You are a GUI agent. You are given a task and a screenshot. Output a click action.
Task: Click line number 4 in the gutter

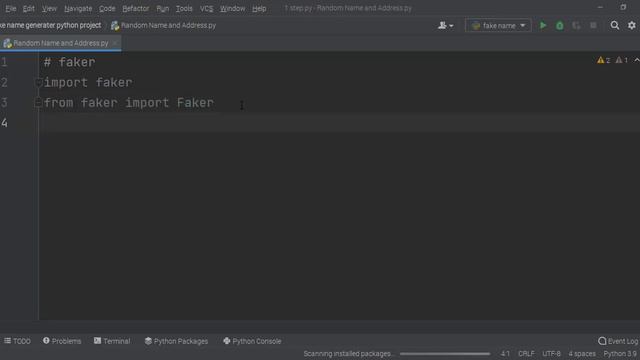coord(4,122)
